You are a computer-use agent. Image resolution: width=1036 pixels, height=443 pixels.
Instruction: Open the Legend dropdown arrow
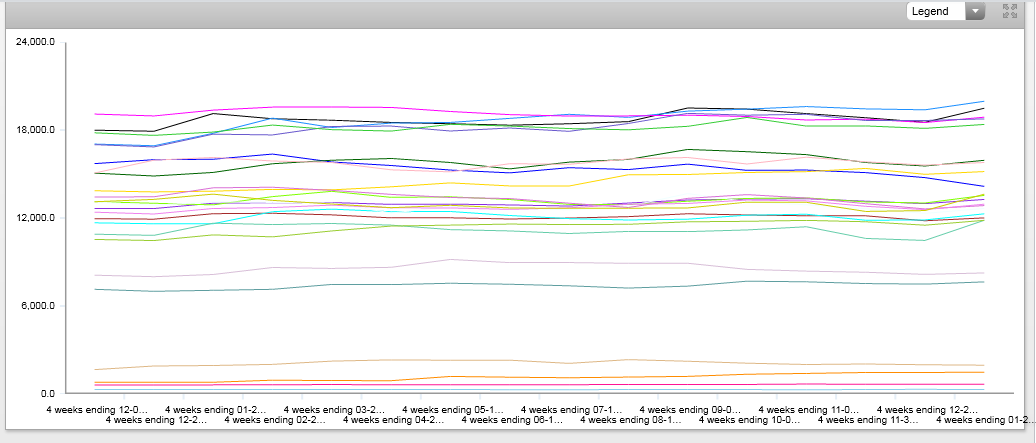point(974,11)
